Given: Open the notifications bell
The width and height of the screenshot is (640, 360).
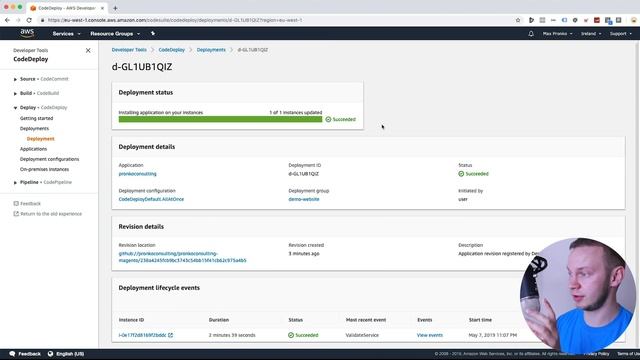Looking at the screenshot, I should pyautogui.click(x=531, y=34).
